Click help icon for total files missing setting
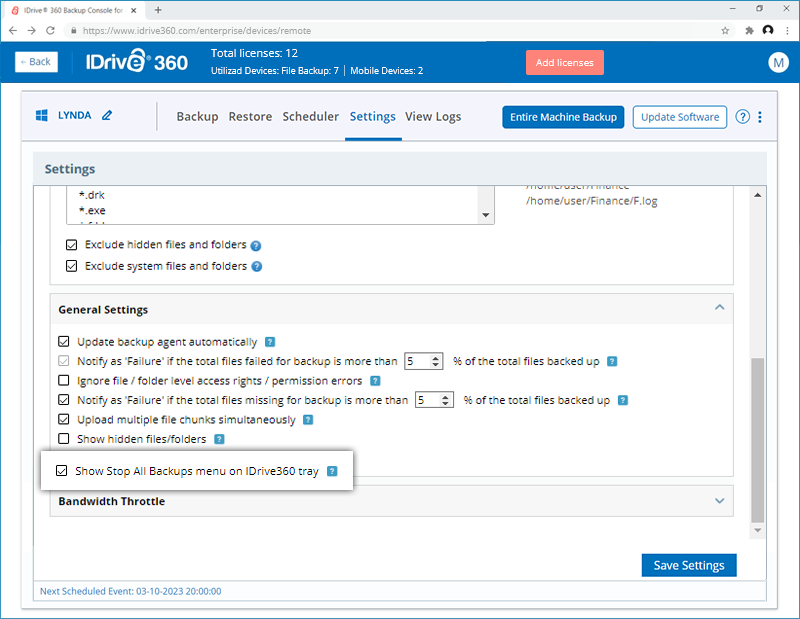The image size is (800, 619). pyautogui.click(x=622, y=400)
